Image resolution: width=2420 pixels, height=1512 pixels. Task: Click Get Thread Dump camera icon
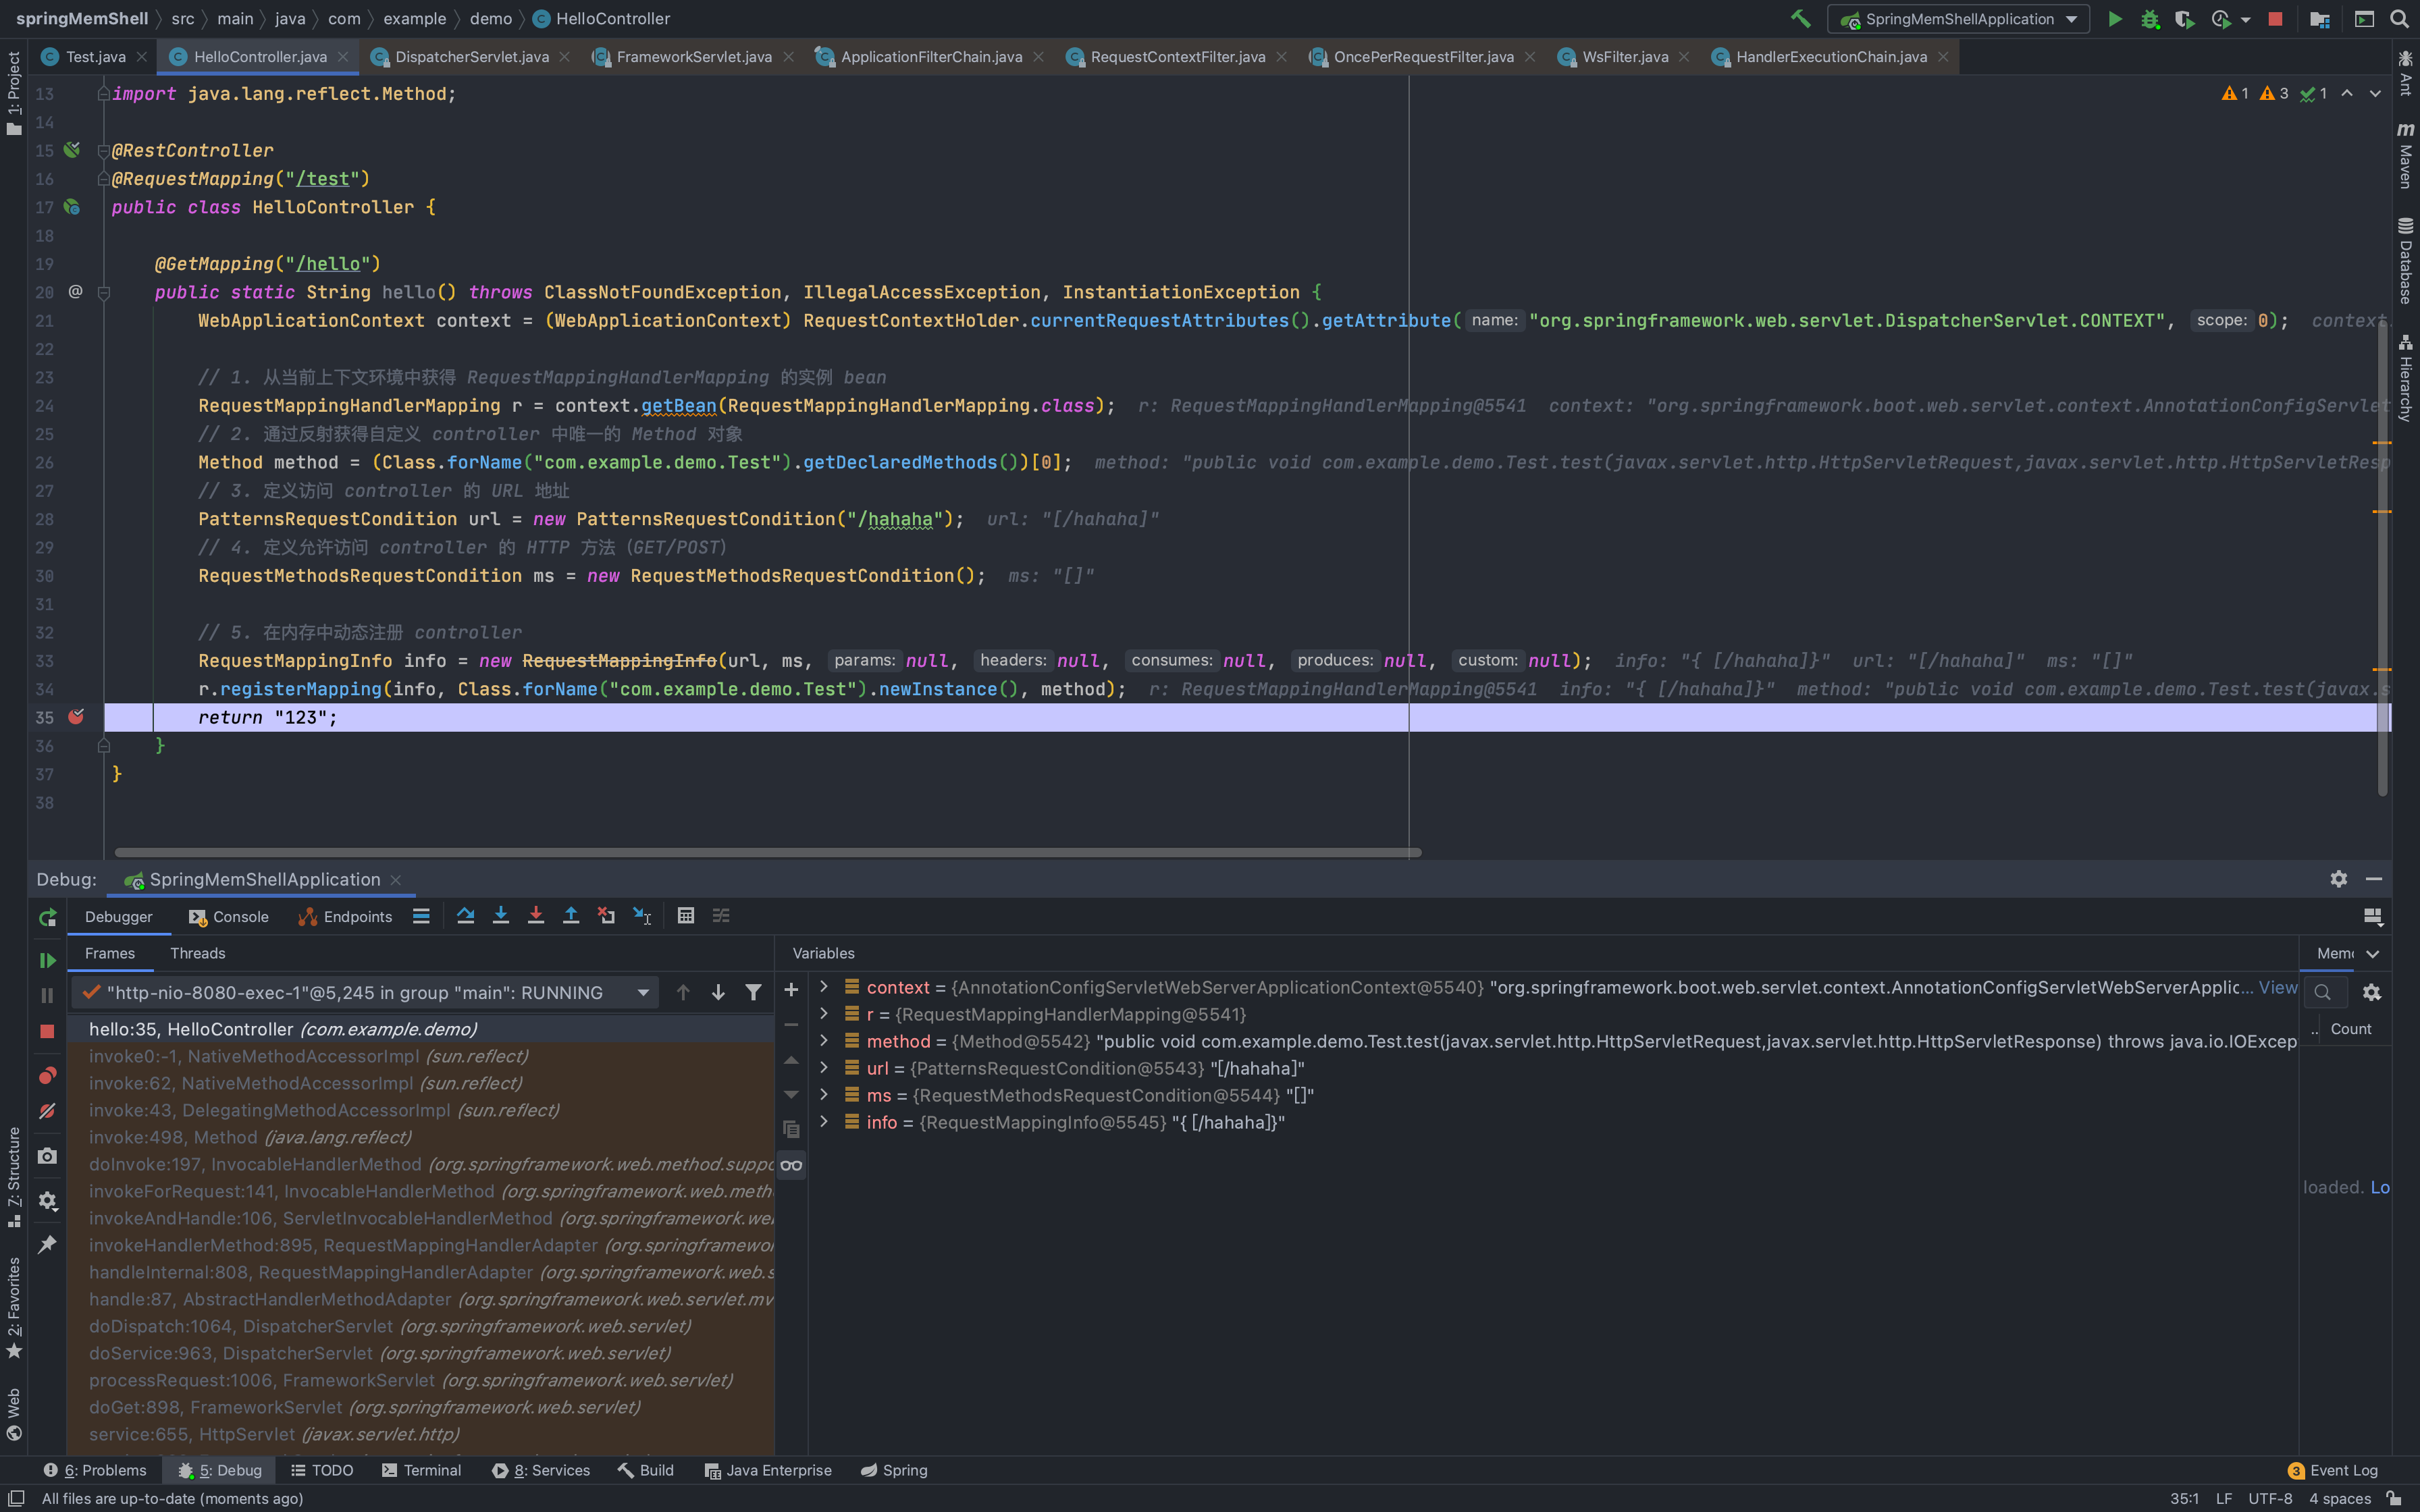click(x=47, y=1156)
